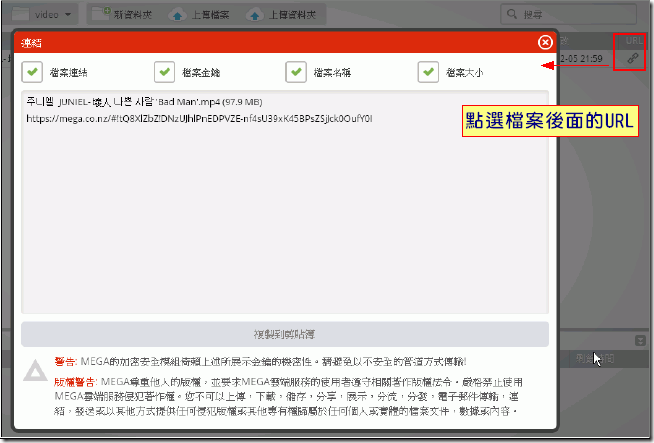This screenshot has width=654, height=443.
Task: Click the warning triangle icon
Action: [x=35, y=372]
